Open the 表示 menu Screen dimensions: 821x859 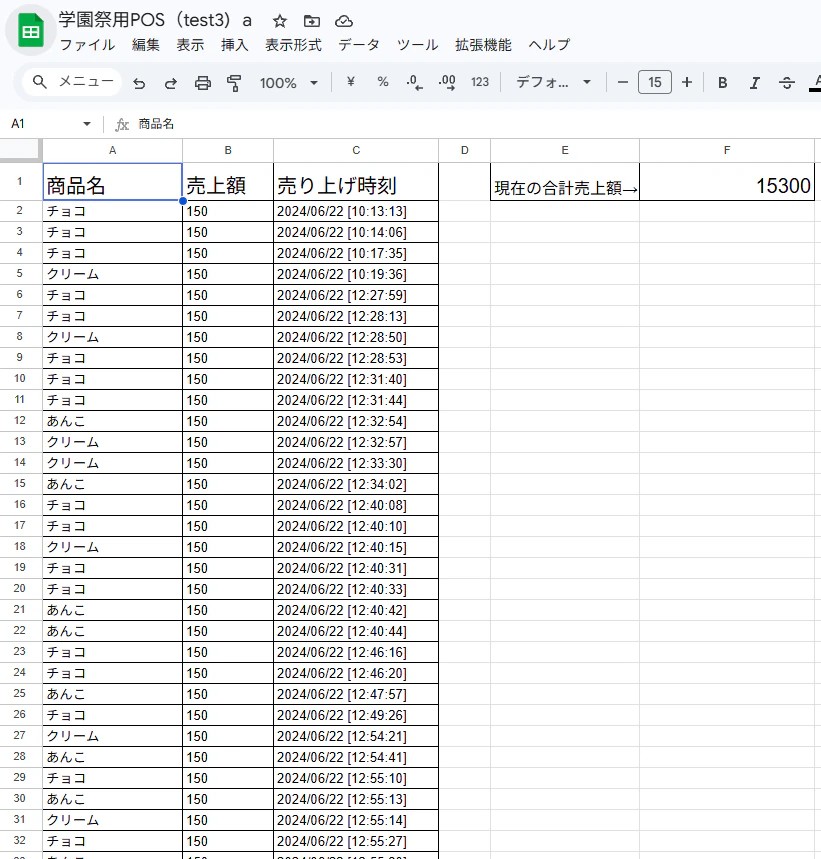[x=190, y=45]
